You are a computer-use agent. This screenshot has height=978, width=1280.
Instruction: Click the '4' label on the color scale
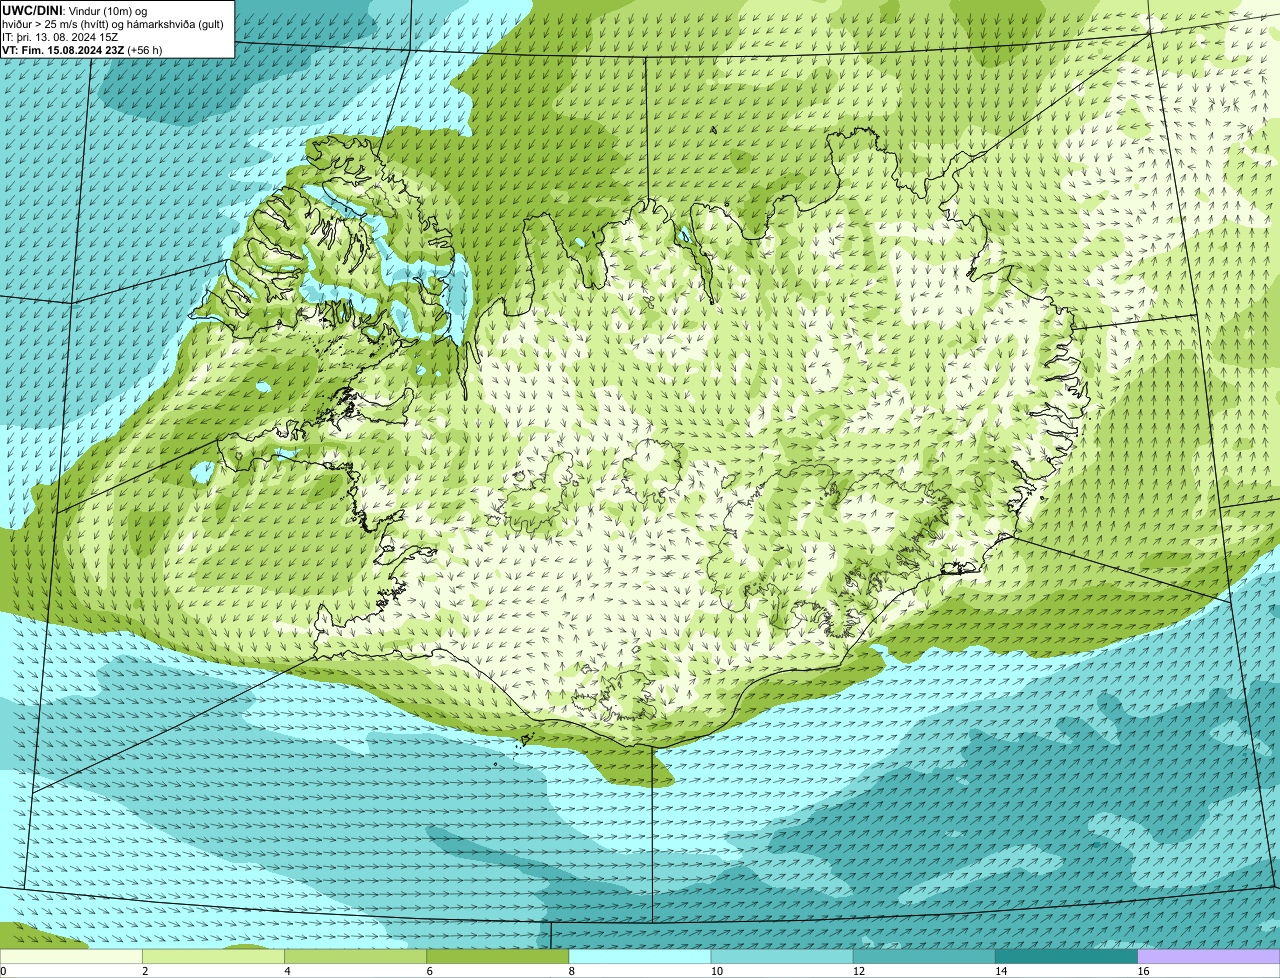click(287, 971)
